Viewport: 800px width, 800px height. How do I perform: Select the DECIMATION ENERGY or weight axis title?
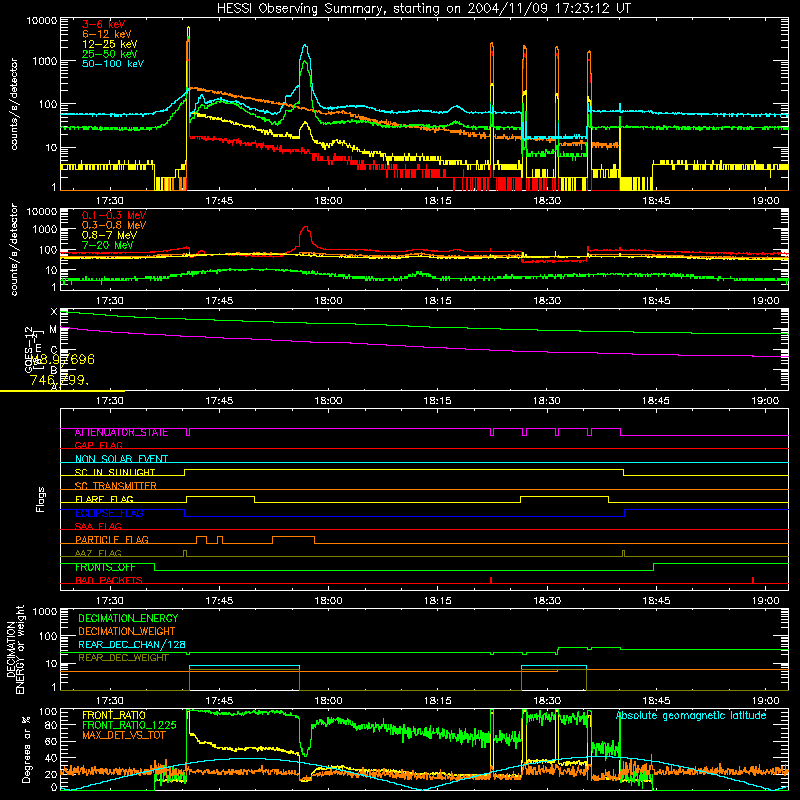pyautogui.click(x=15, y=649)
